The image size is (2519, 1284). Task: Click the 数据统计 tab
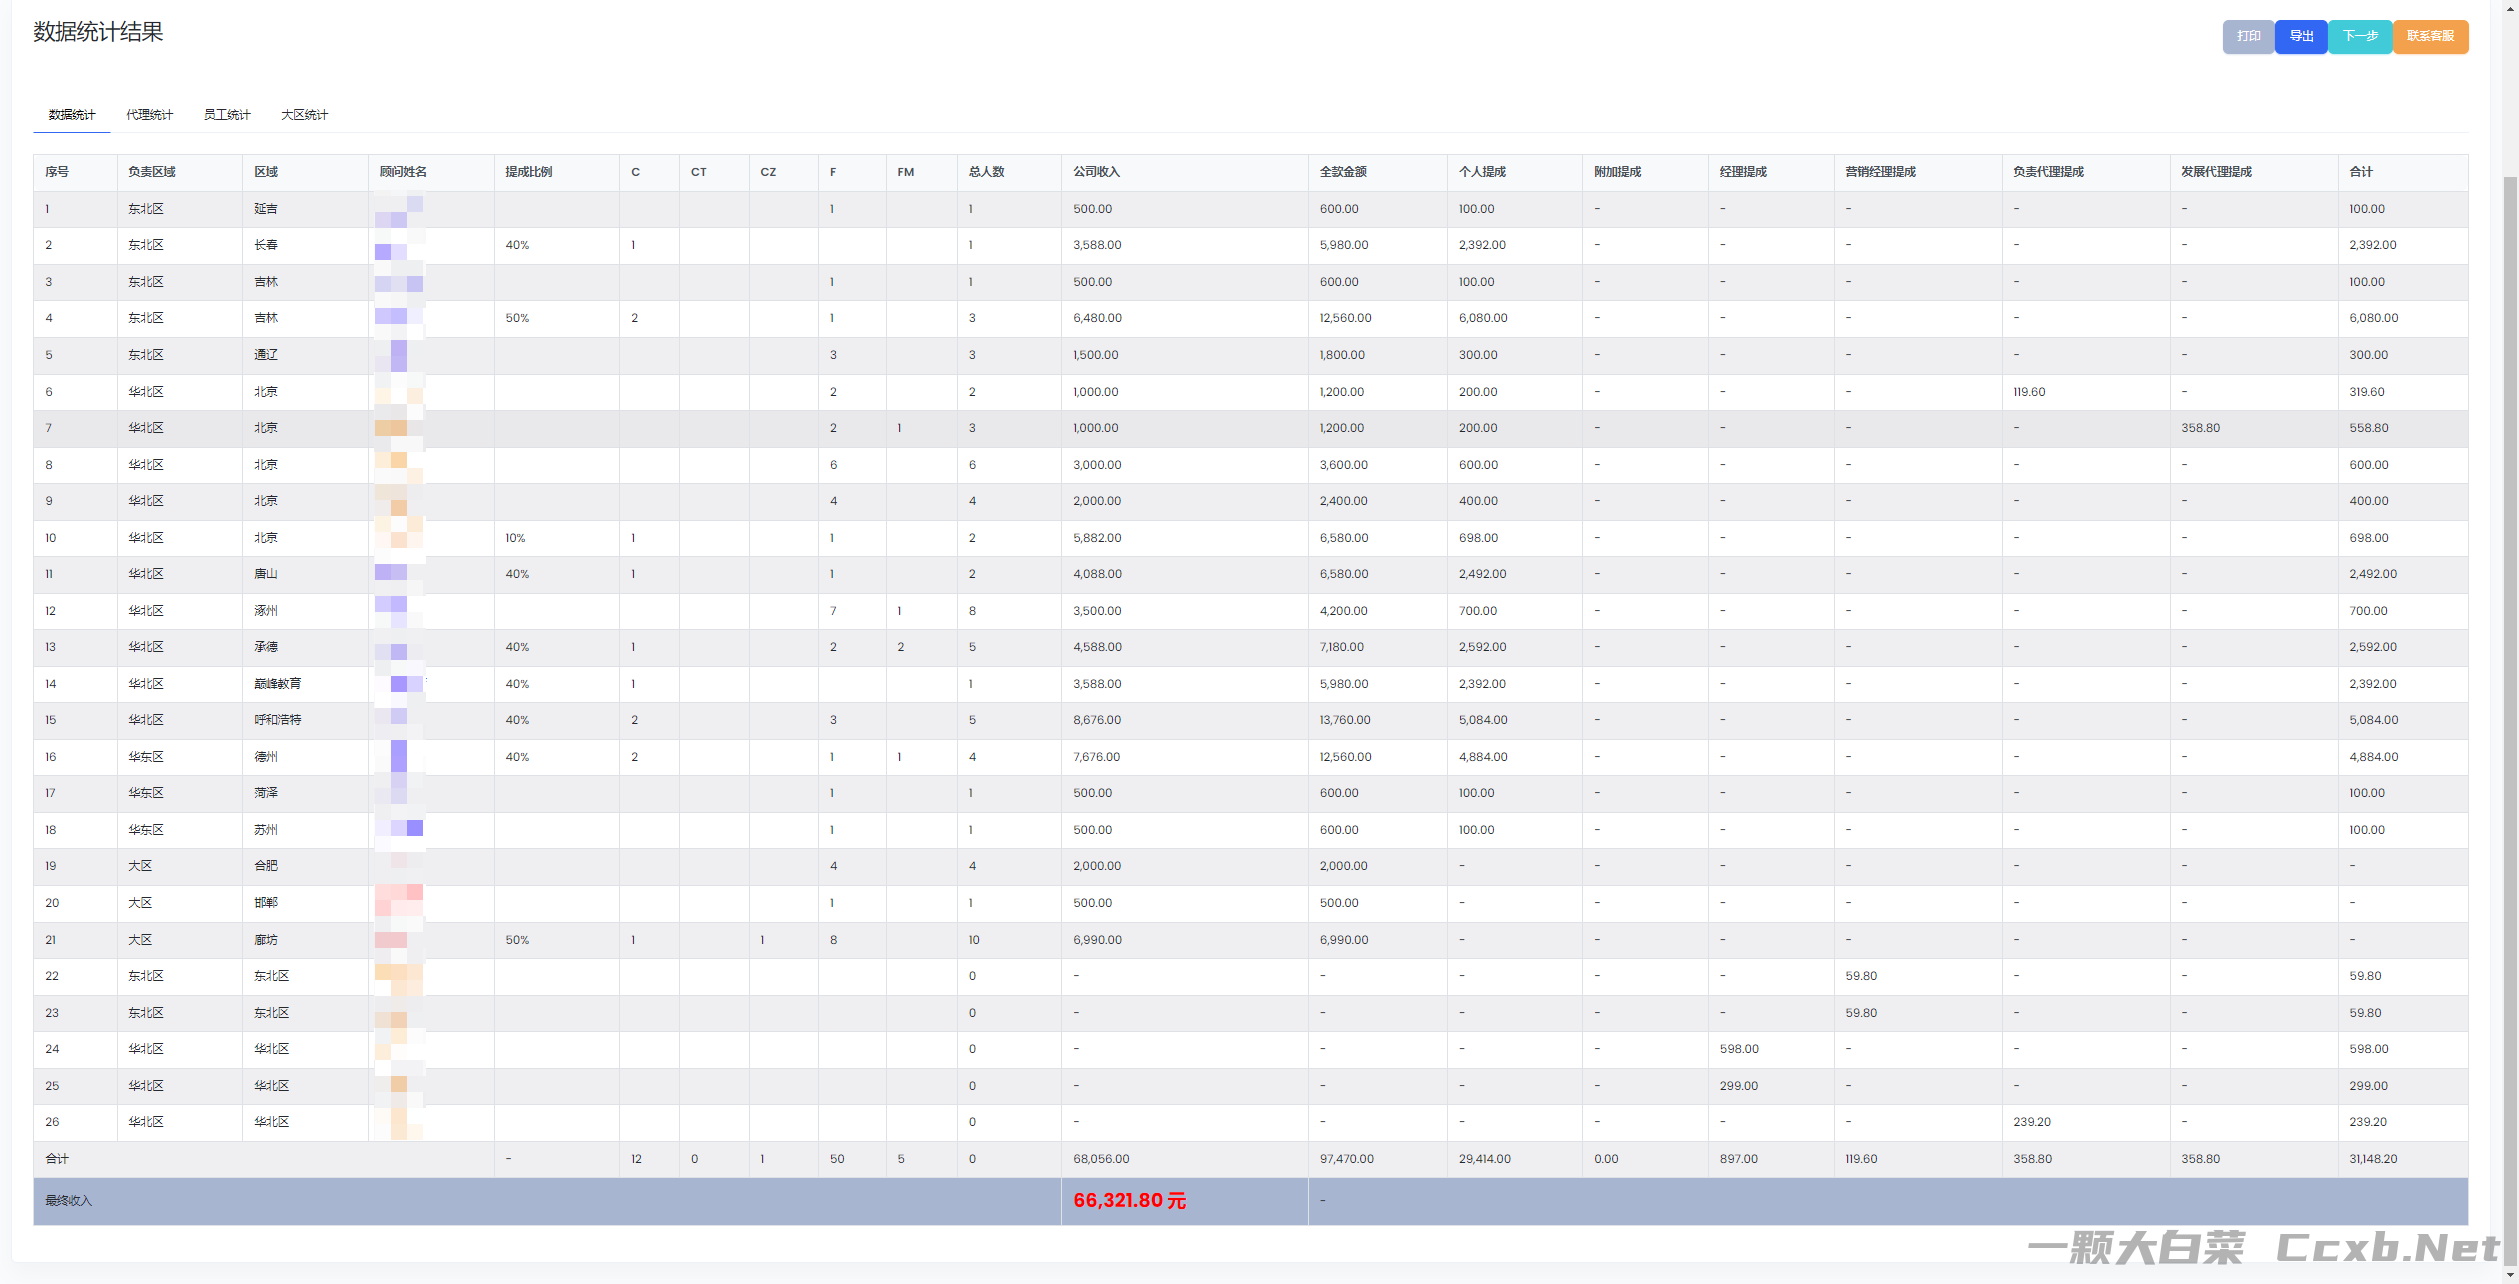72,115
